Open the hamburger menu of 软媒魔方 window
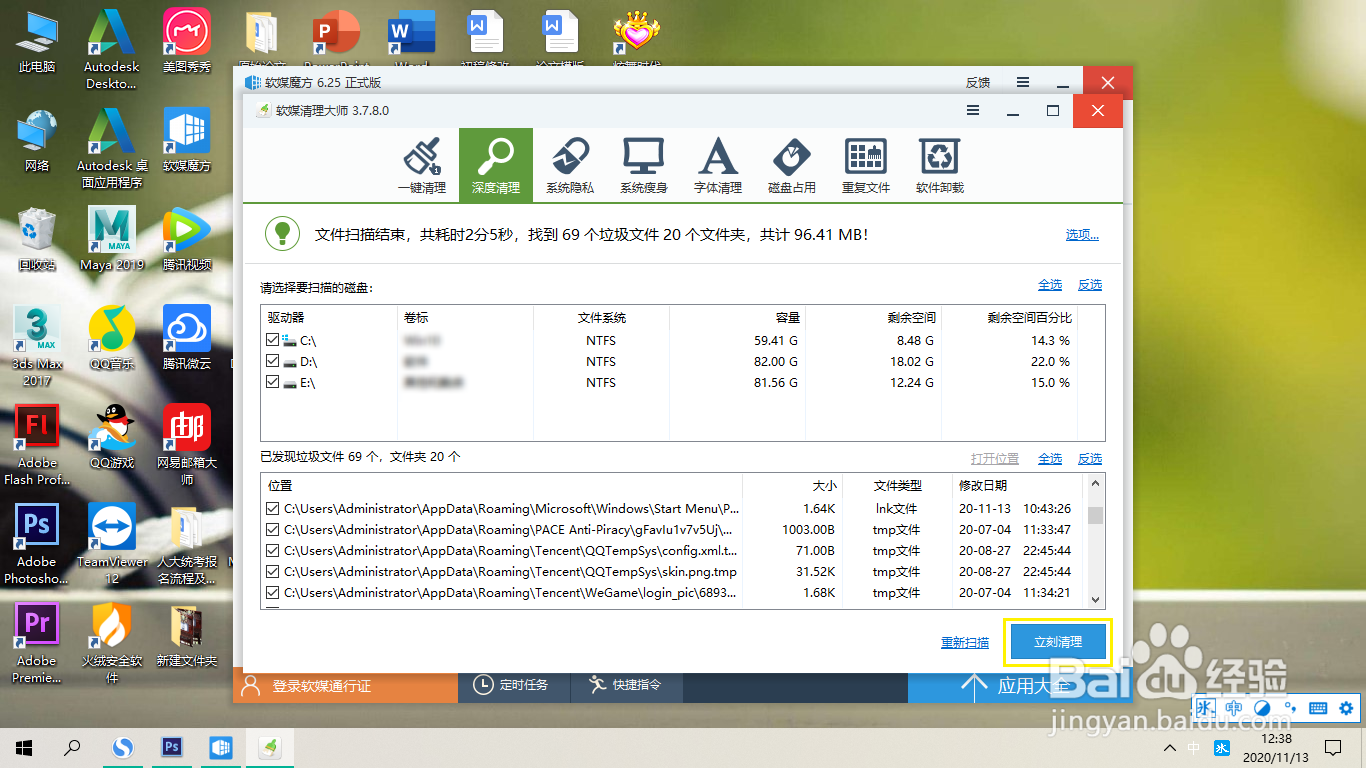Screen dimensions: 1366x768 (1022, 82)
